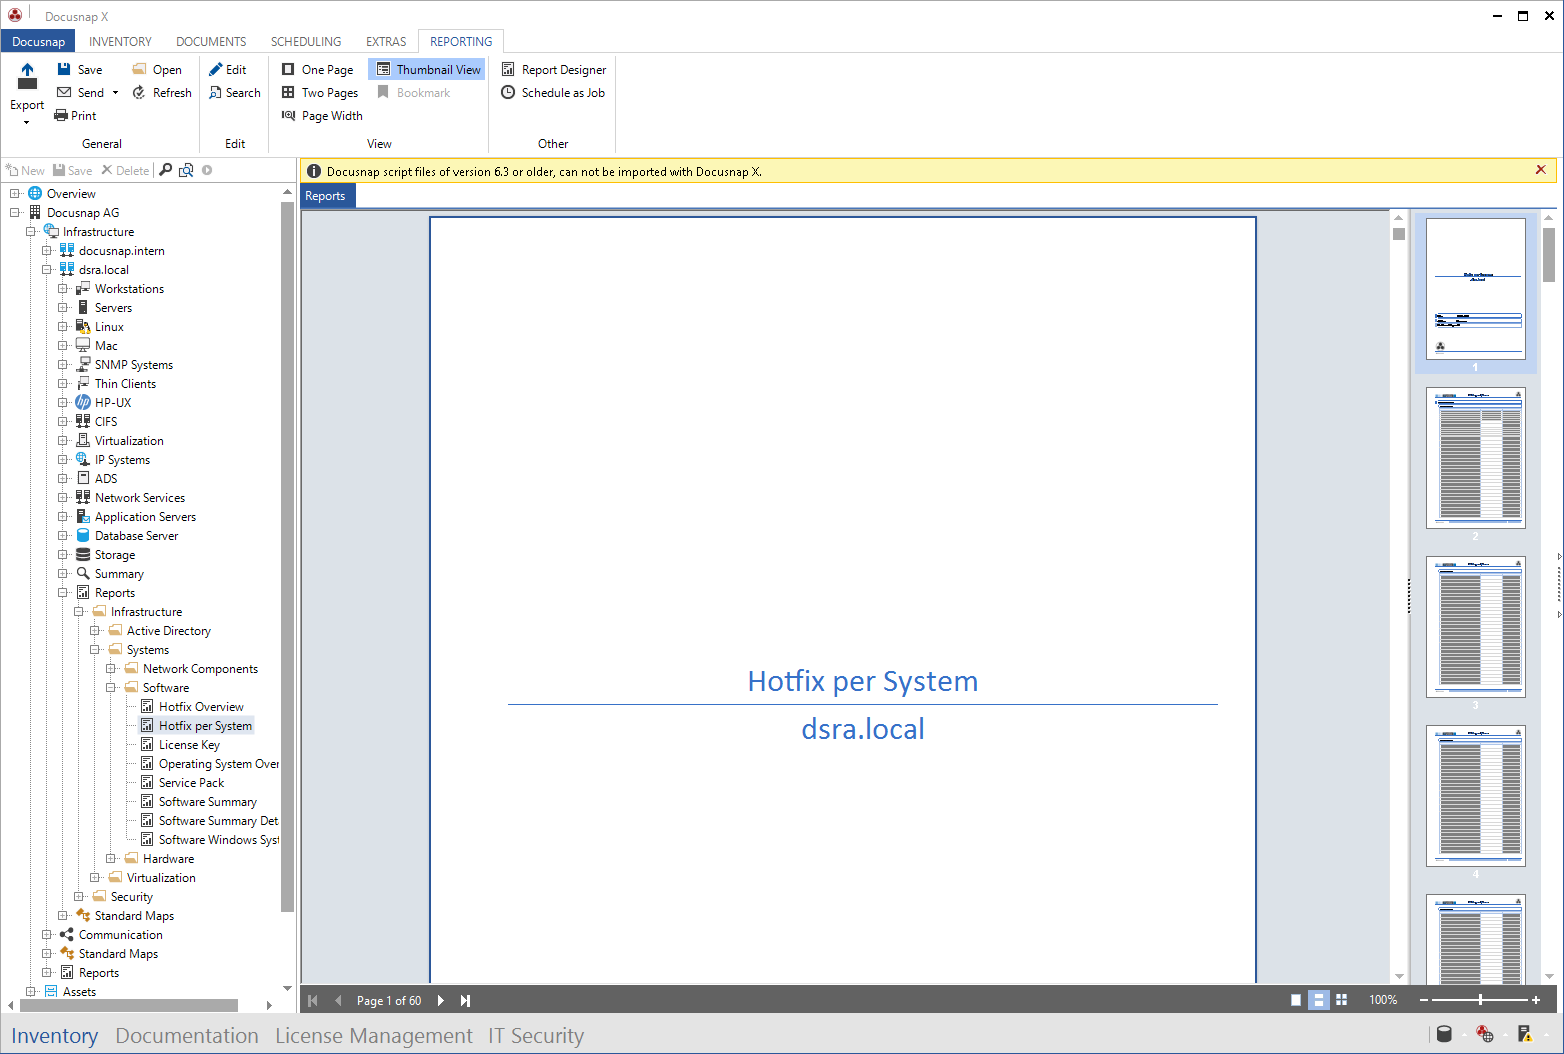Select the SNMP Systems tree item

[134, 365]
